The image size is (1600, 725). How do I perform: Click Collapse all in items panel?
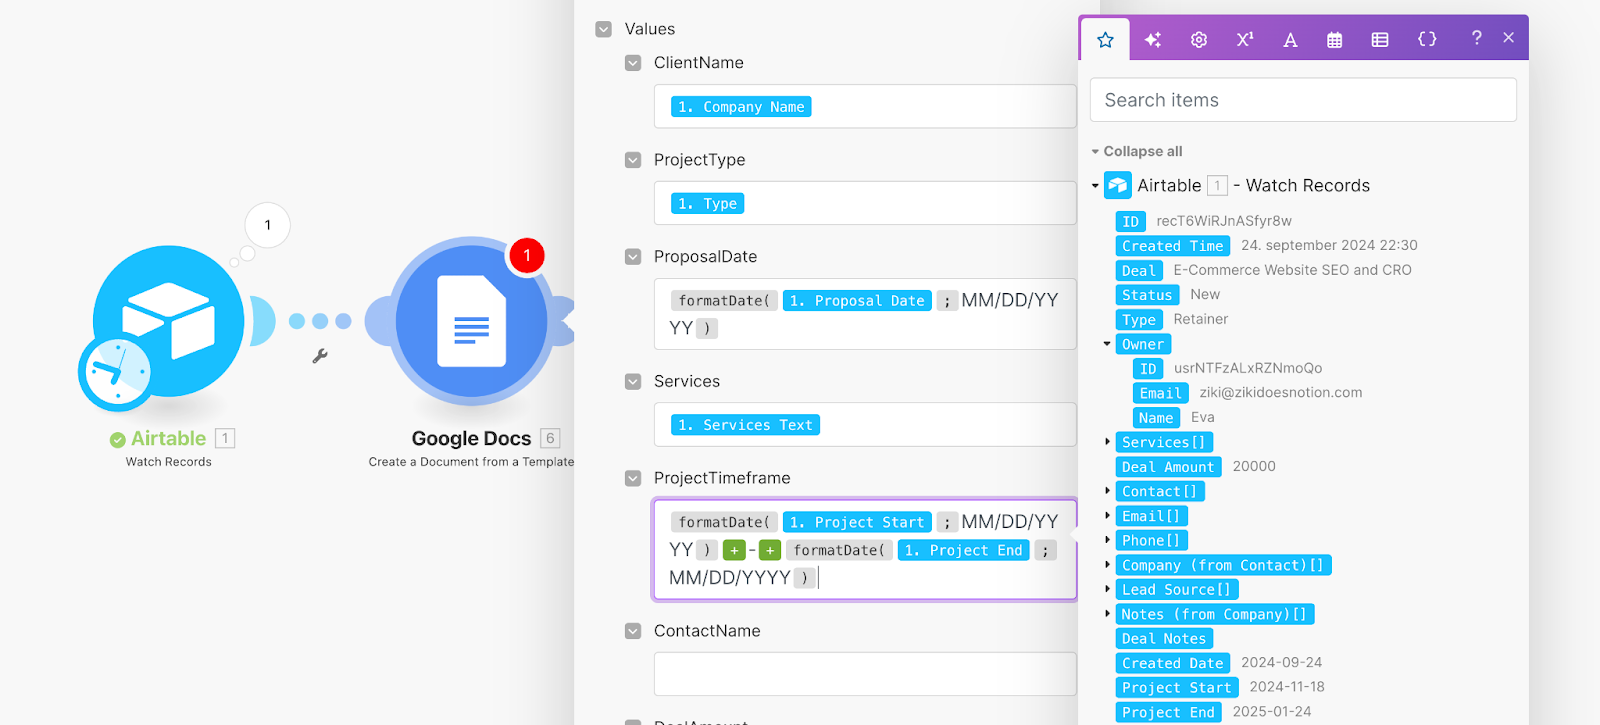(x=1137, y=151)
